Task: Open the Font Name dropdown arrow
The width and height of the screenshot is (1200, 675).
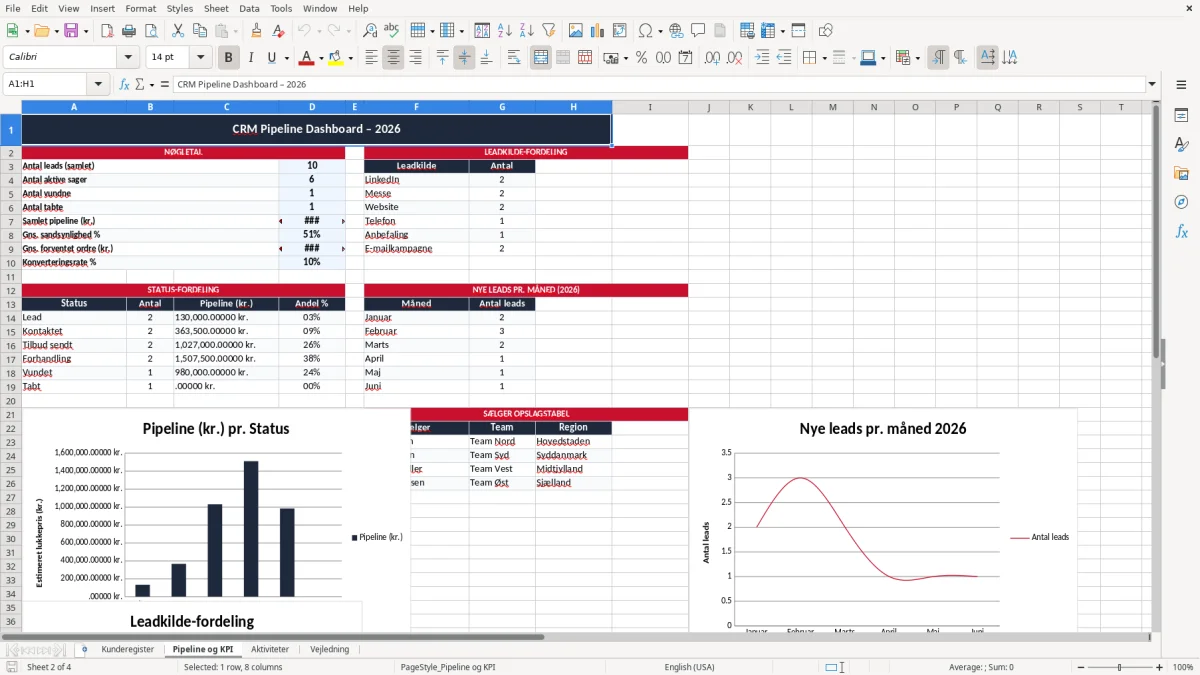Action: [x=127, y=58]
